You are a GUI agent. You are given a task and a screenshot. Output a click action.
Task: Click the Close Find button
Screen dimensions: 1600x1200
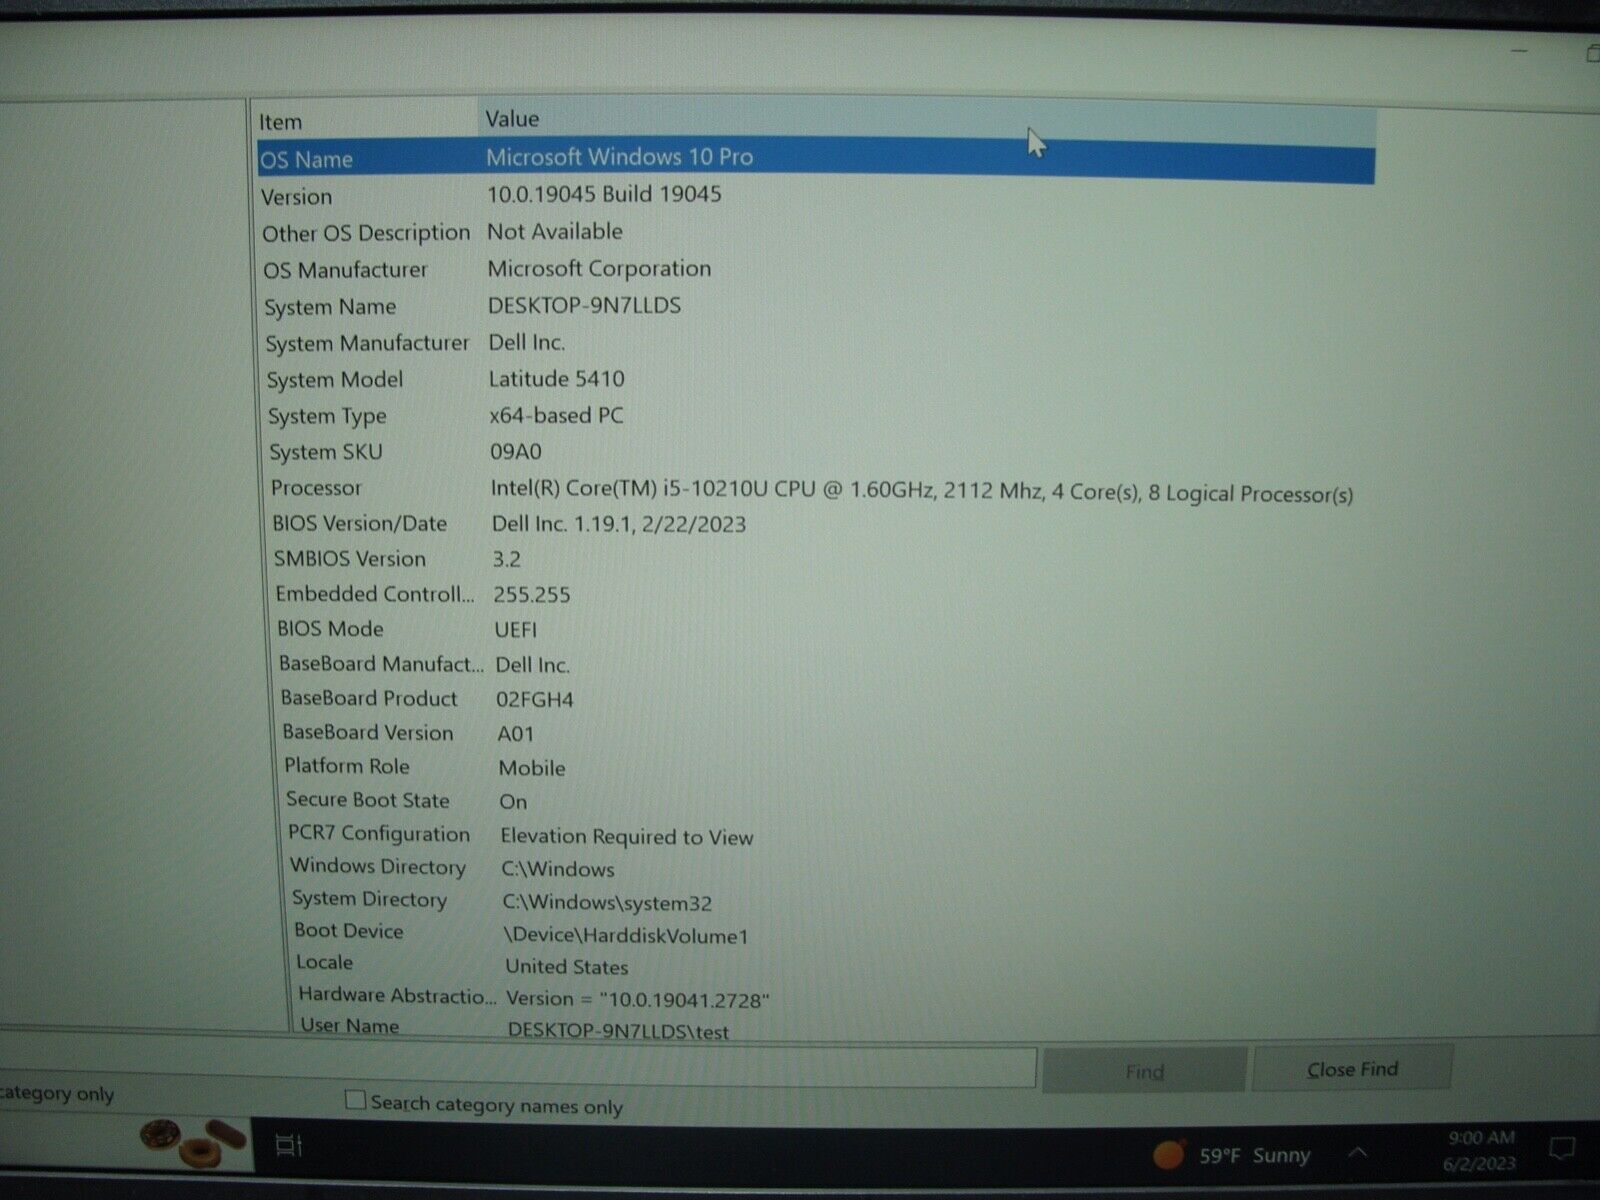pyautogui.click(x=1352, y=1069)
